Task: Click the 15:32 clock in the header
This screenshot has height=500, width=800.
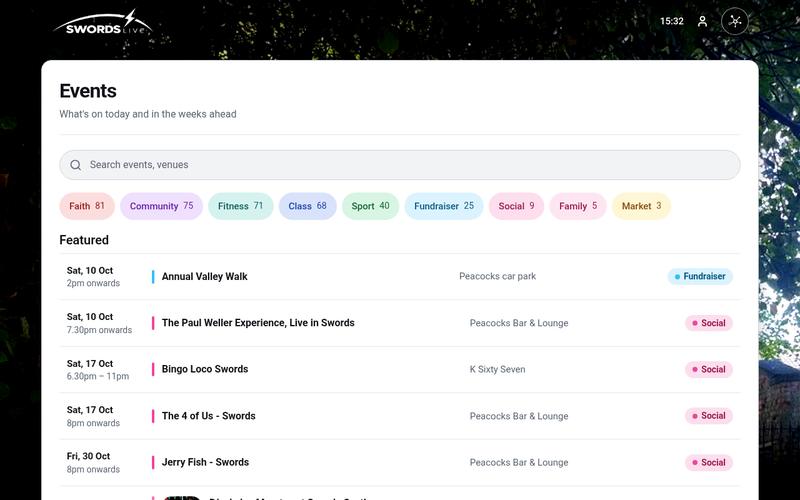Action: click(x=671, y=21)
